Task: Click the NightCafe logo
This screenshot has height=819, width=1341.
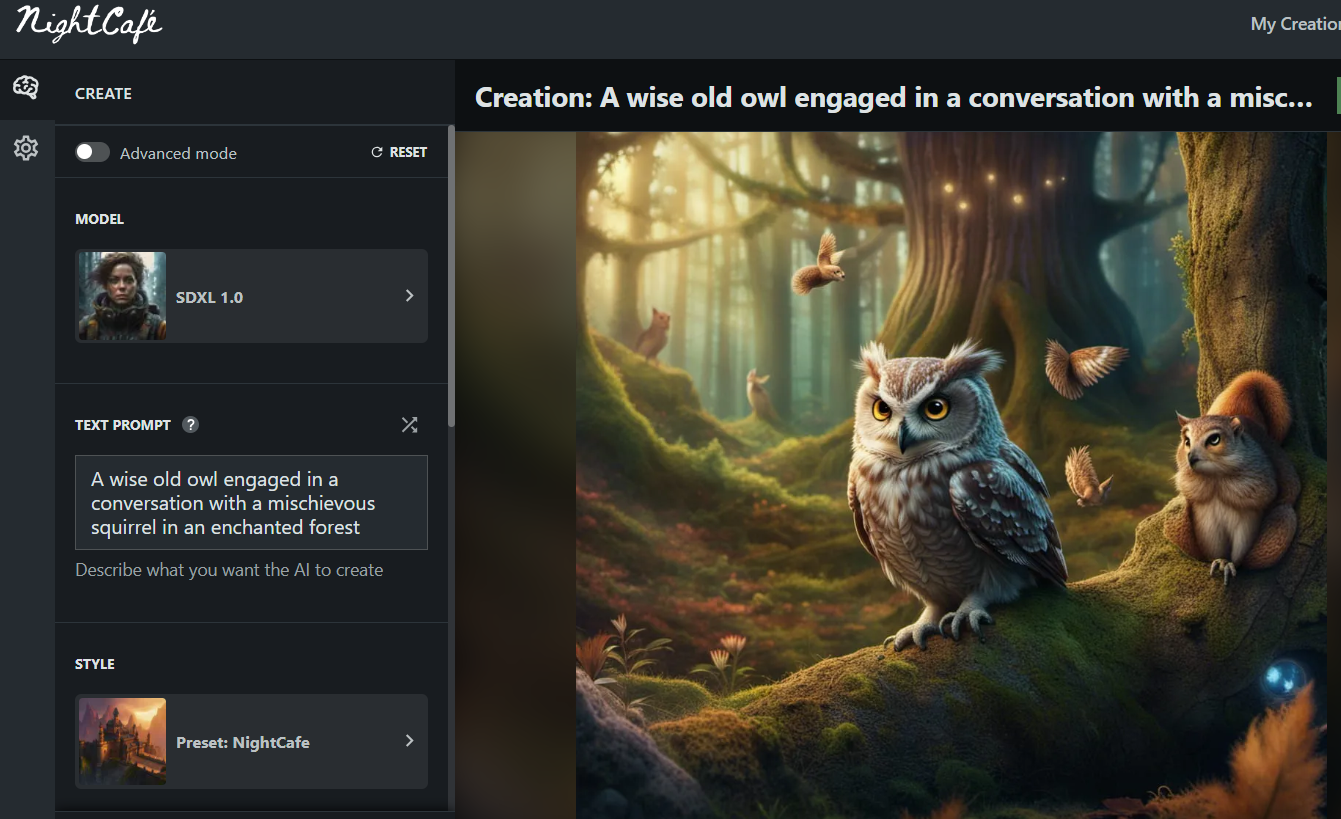Action: (x=88, y=24)
